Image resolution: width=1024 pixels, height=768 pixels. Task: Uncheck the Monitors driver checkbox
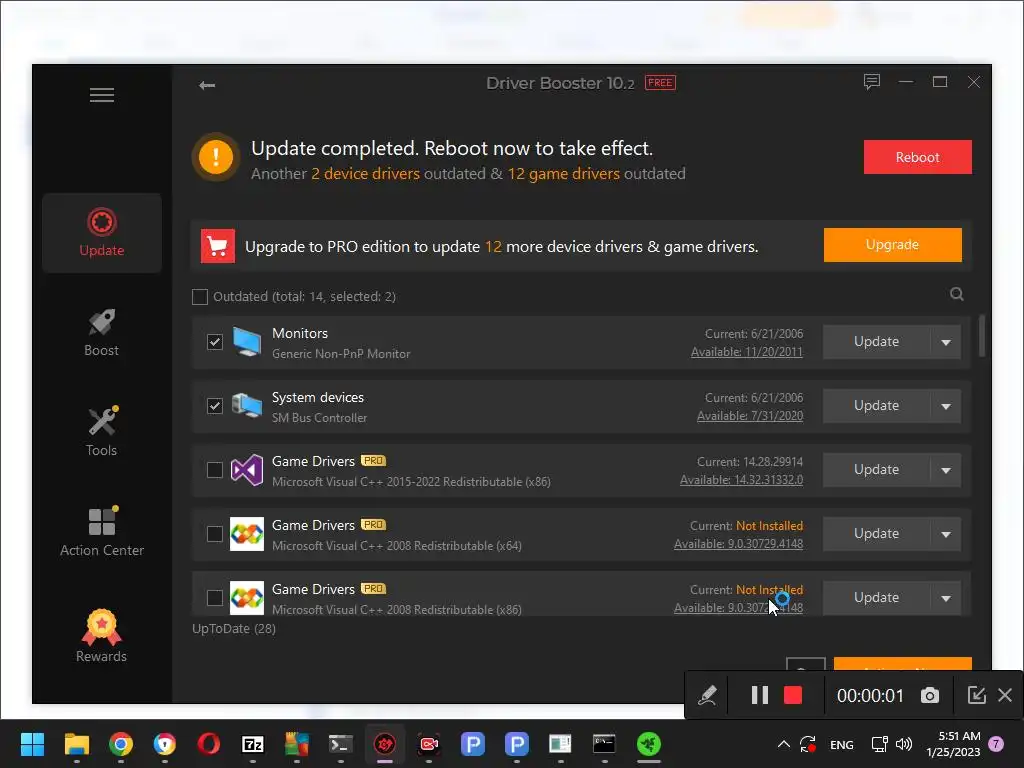click(215, 342)
